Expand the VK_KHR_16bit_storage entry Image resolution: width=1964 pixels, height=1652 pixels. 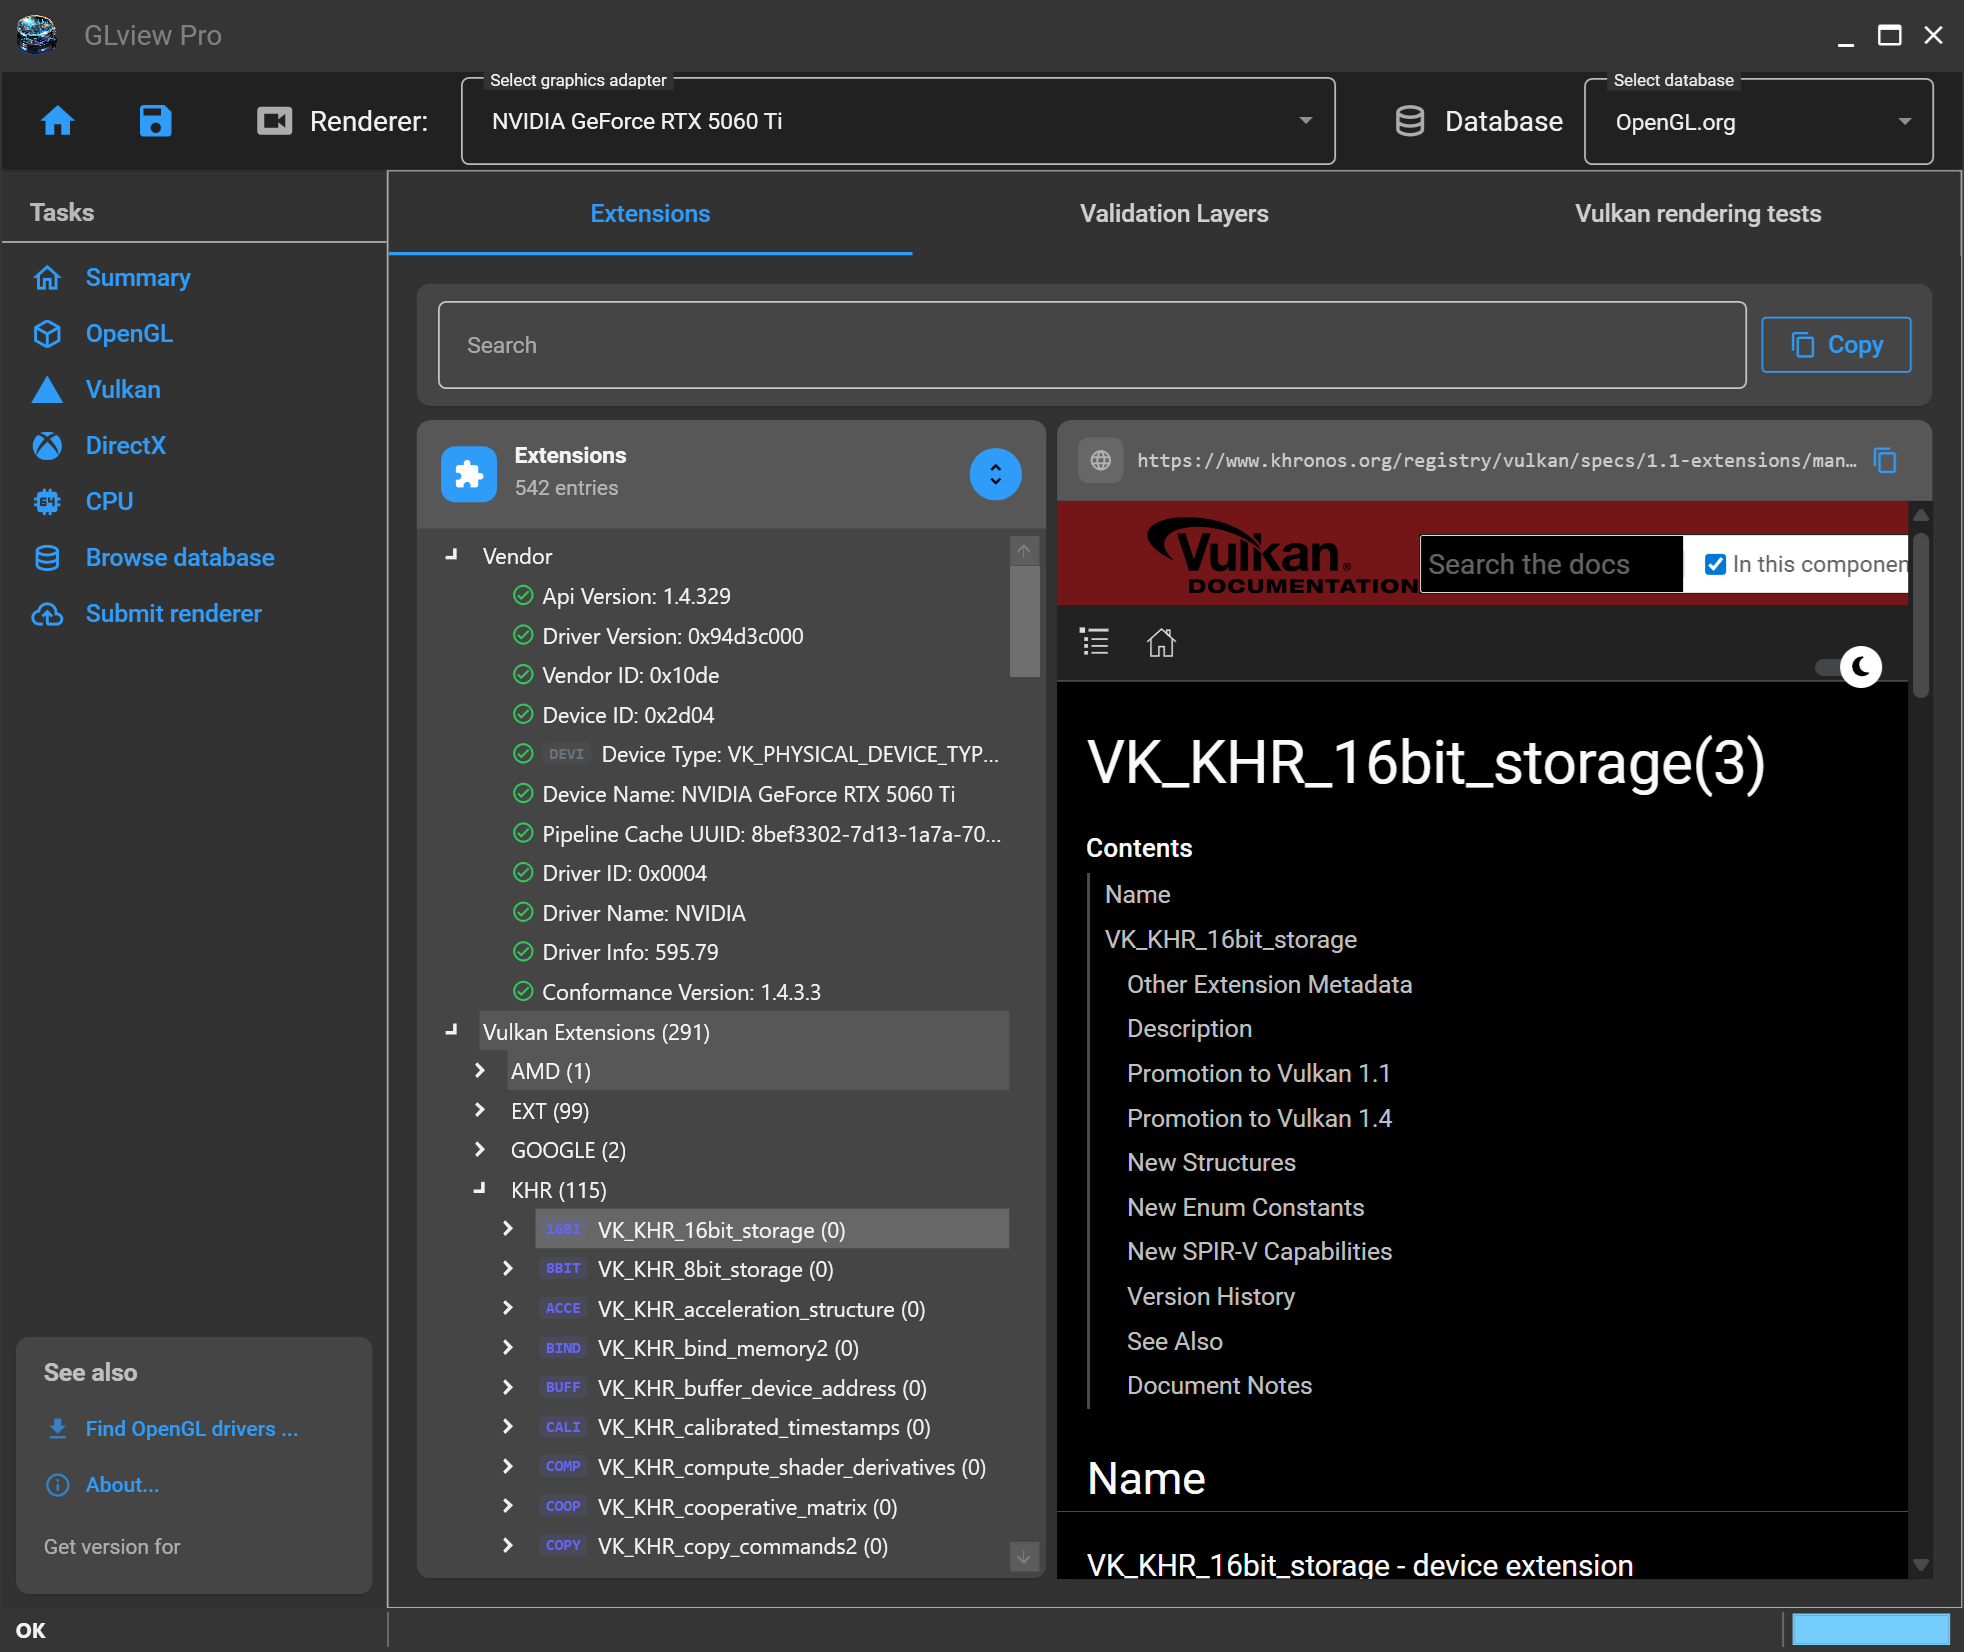[508, 1229]
